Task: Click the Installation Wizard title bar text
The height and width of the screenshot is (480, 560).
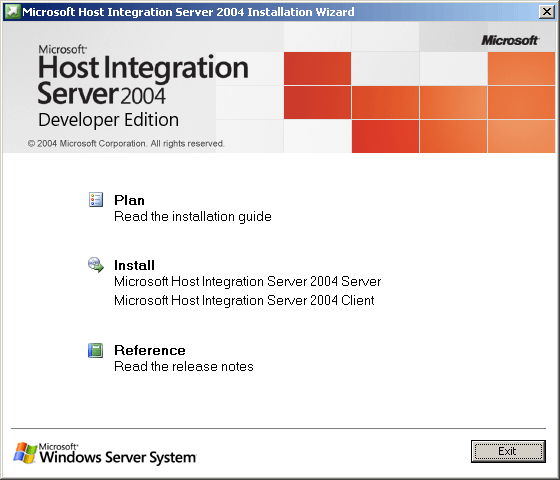Action: coord(188,12)
